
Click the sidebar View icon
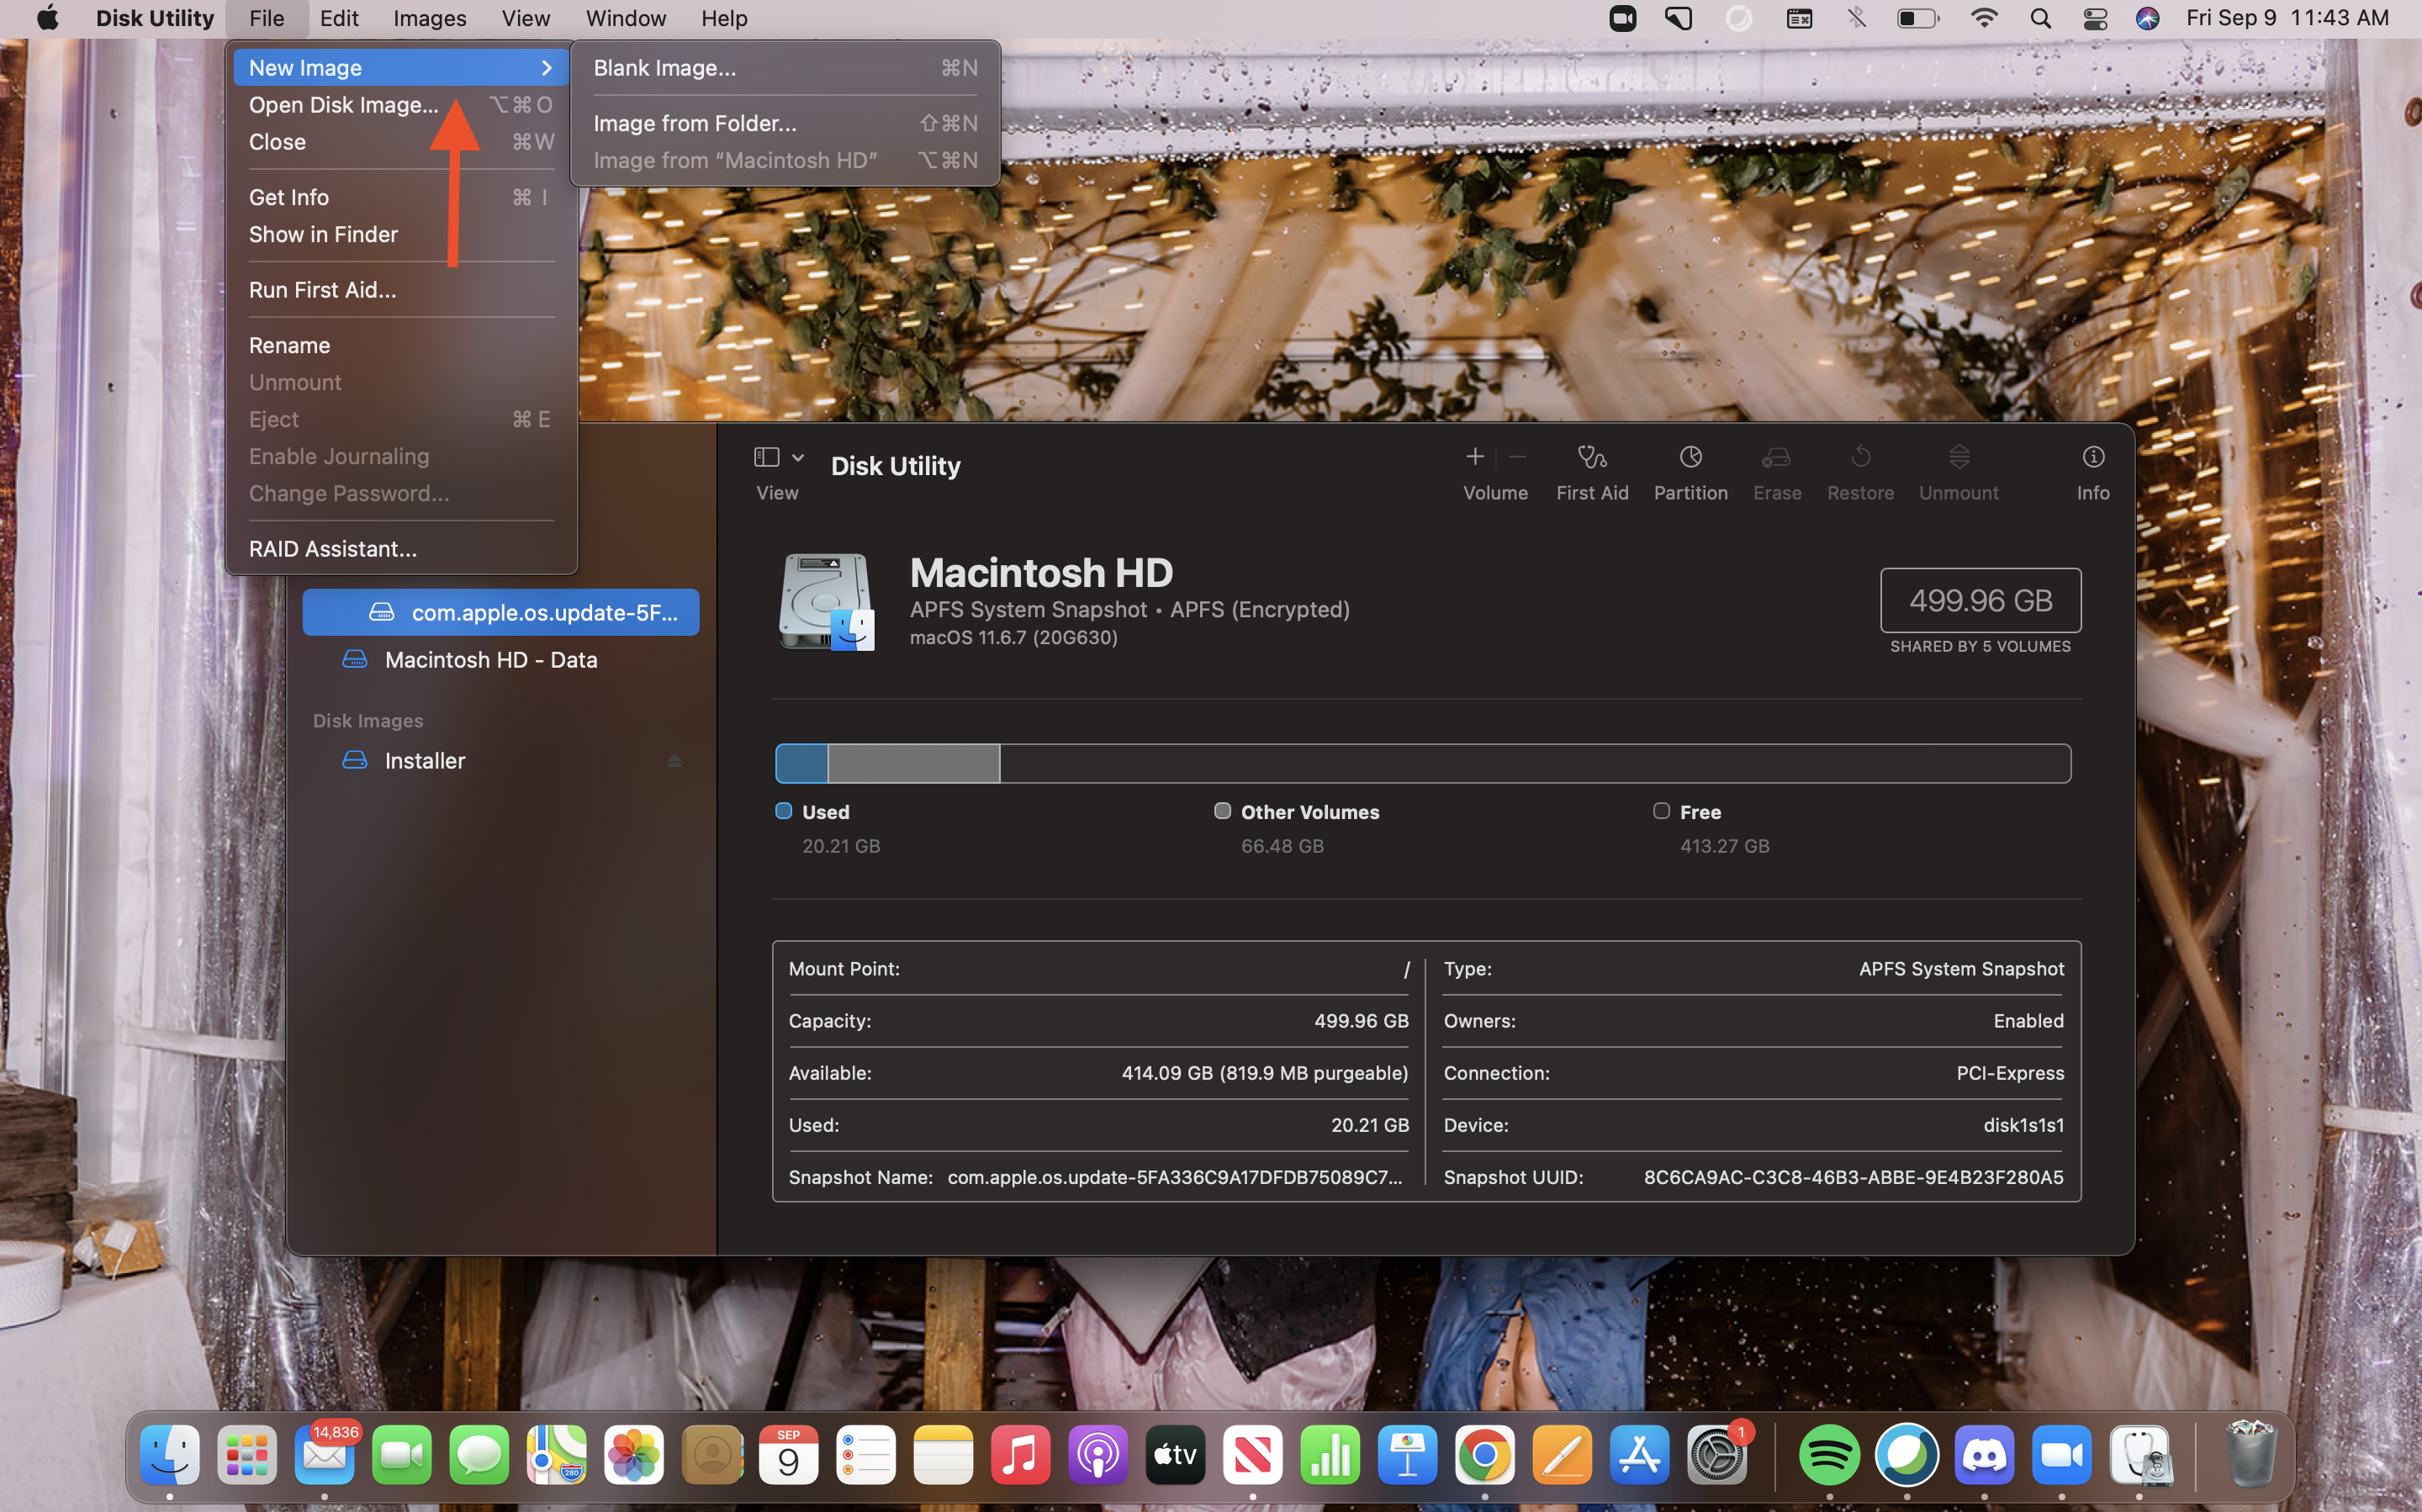point(766,457)
